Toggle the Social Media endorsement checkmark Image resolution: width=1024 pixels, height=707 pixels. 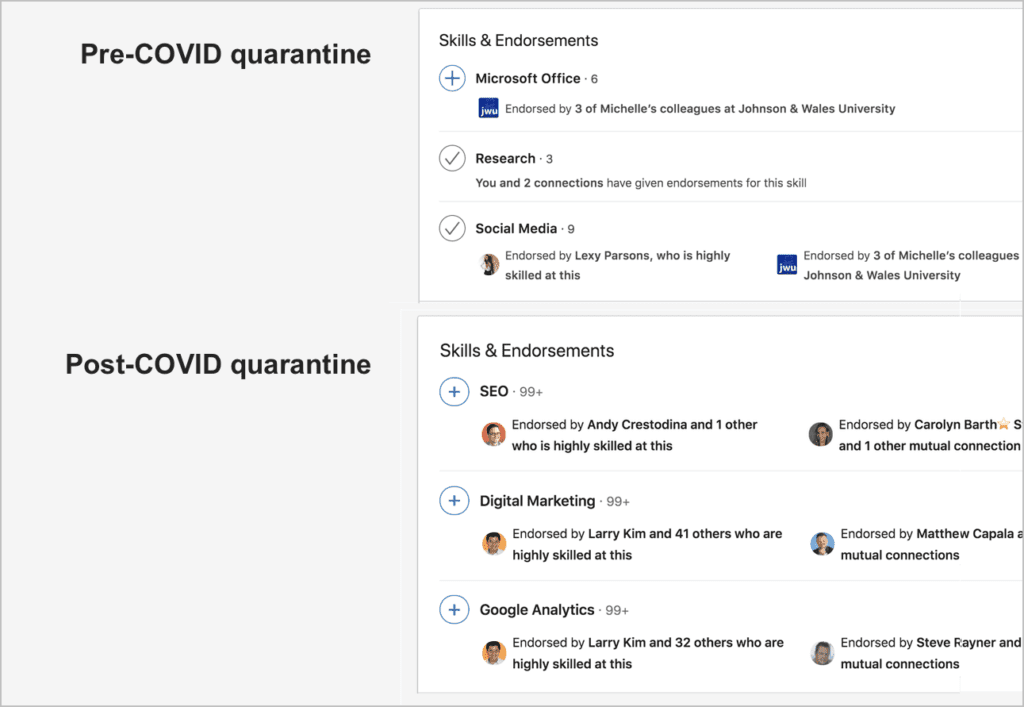coord(452,228)
